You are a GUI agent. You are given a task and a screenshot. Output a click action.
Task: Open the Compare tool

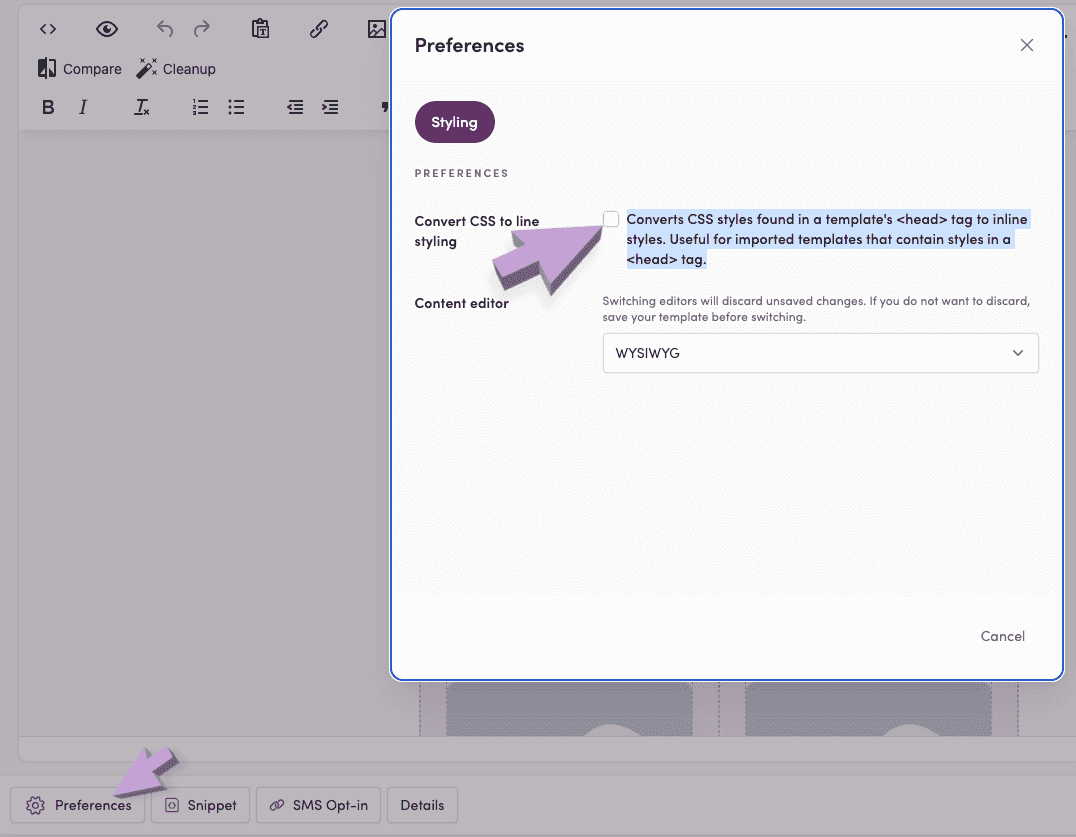[x=79, y=69]
